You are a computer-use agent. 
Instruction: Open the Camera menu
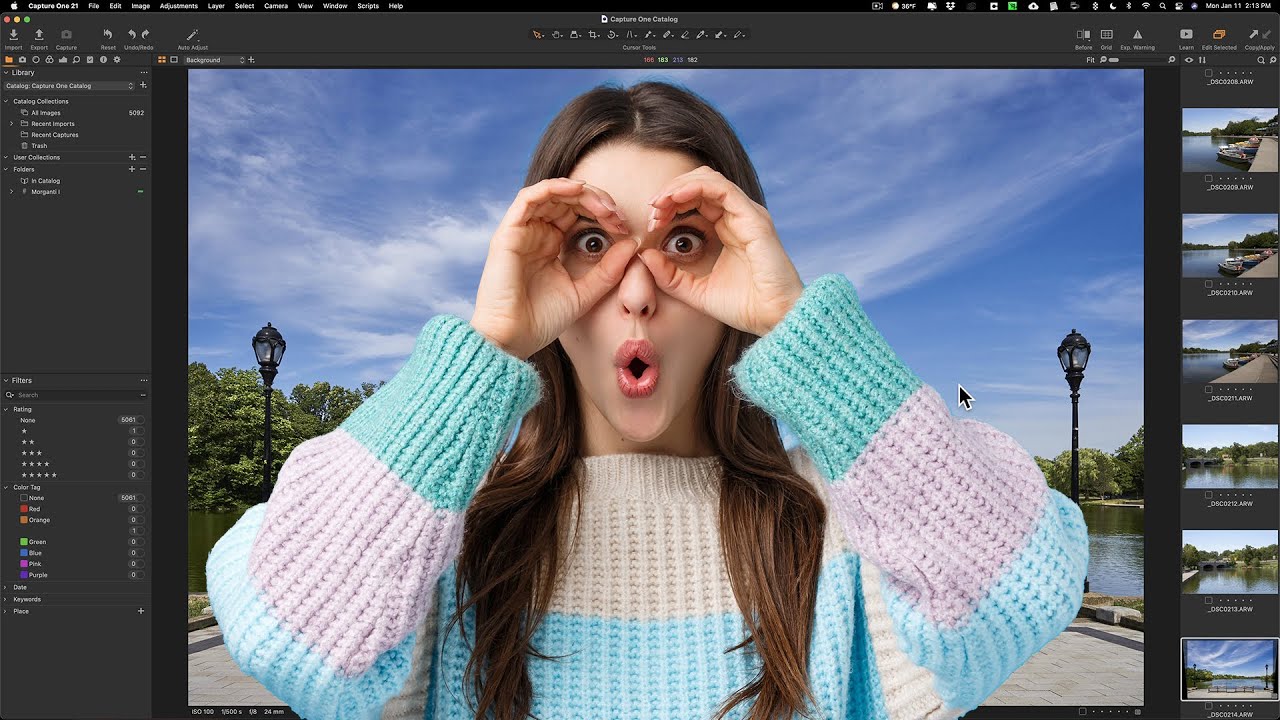pyautogui.click(x=276, y=6)
